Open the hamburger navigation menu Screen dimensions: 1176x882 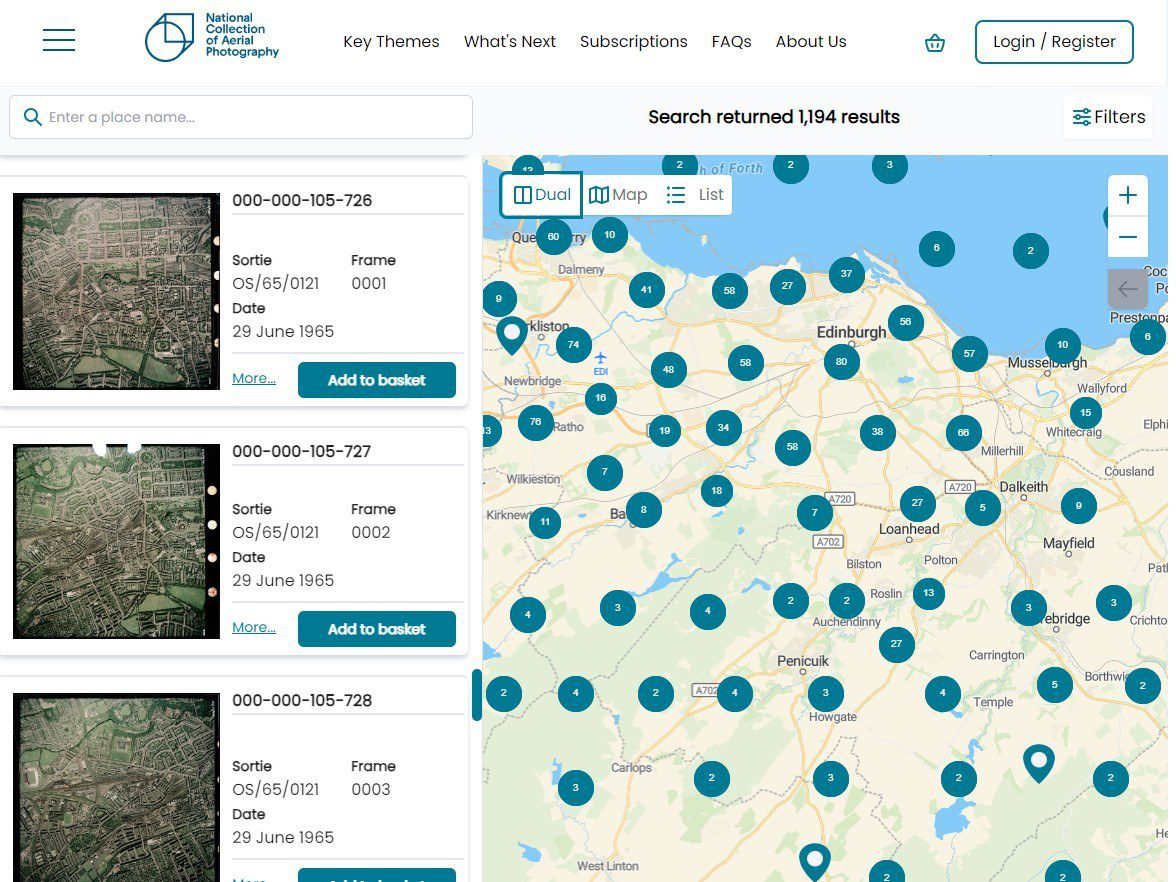58,40
